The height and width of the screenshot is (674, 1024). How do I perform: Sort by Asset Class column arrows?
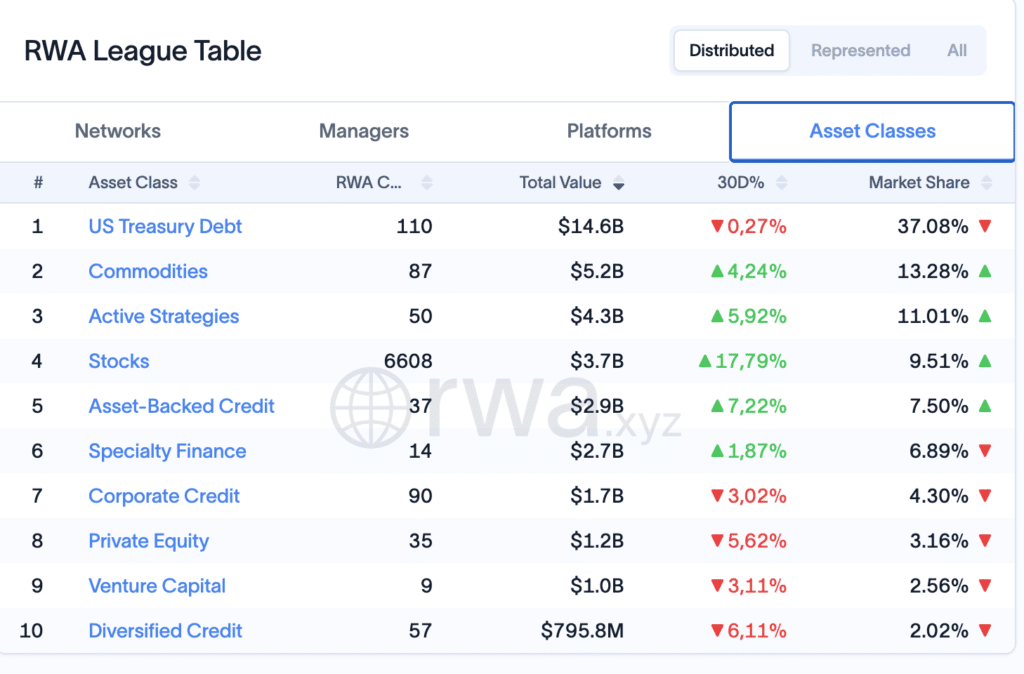(x=195, y=182)
